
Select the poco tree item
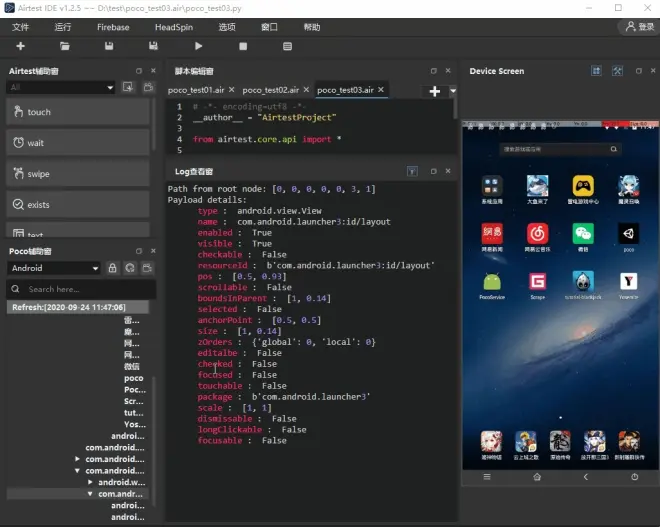pos(134,378)
